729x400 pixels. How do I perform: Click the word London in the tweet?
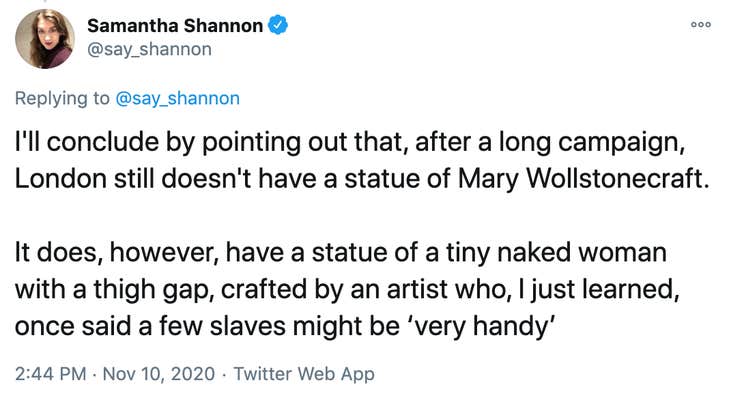tap(61, 179)
